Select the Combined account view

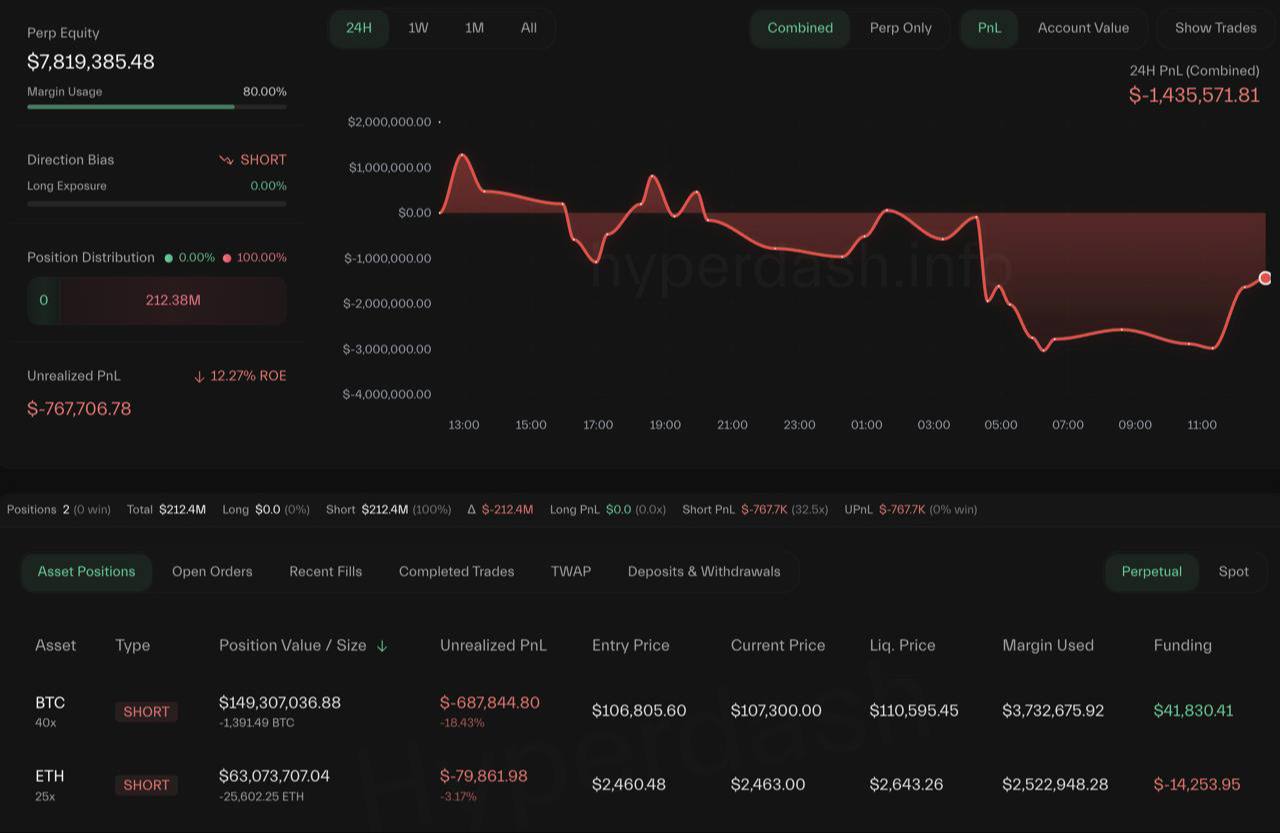coord(800,28)
